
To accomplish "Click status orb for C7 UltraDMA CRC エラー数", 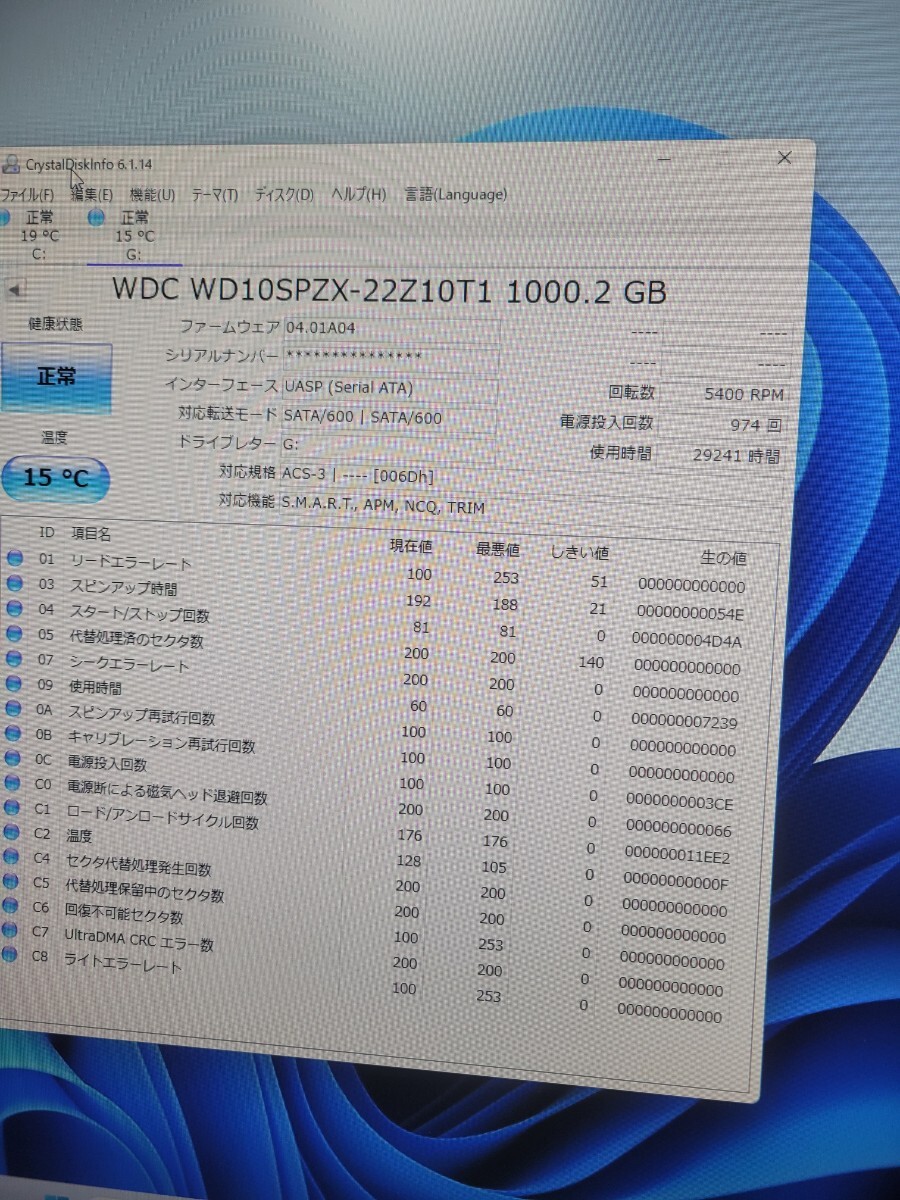I will [x=9, y=931].
